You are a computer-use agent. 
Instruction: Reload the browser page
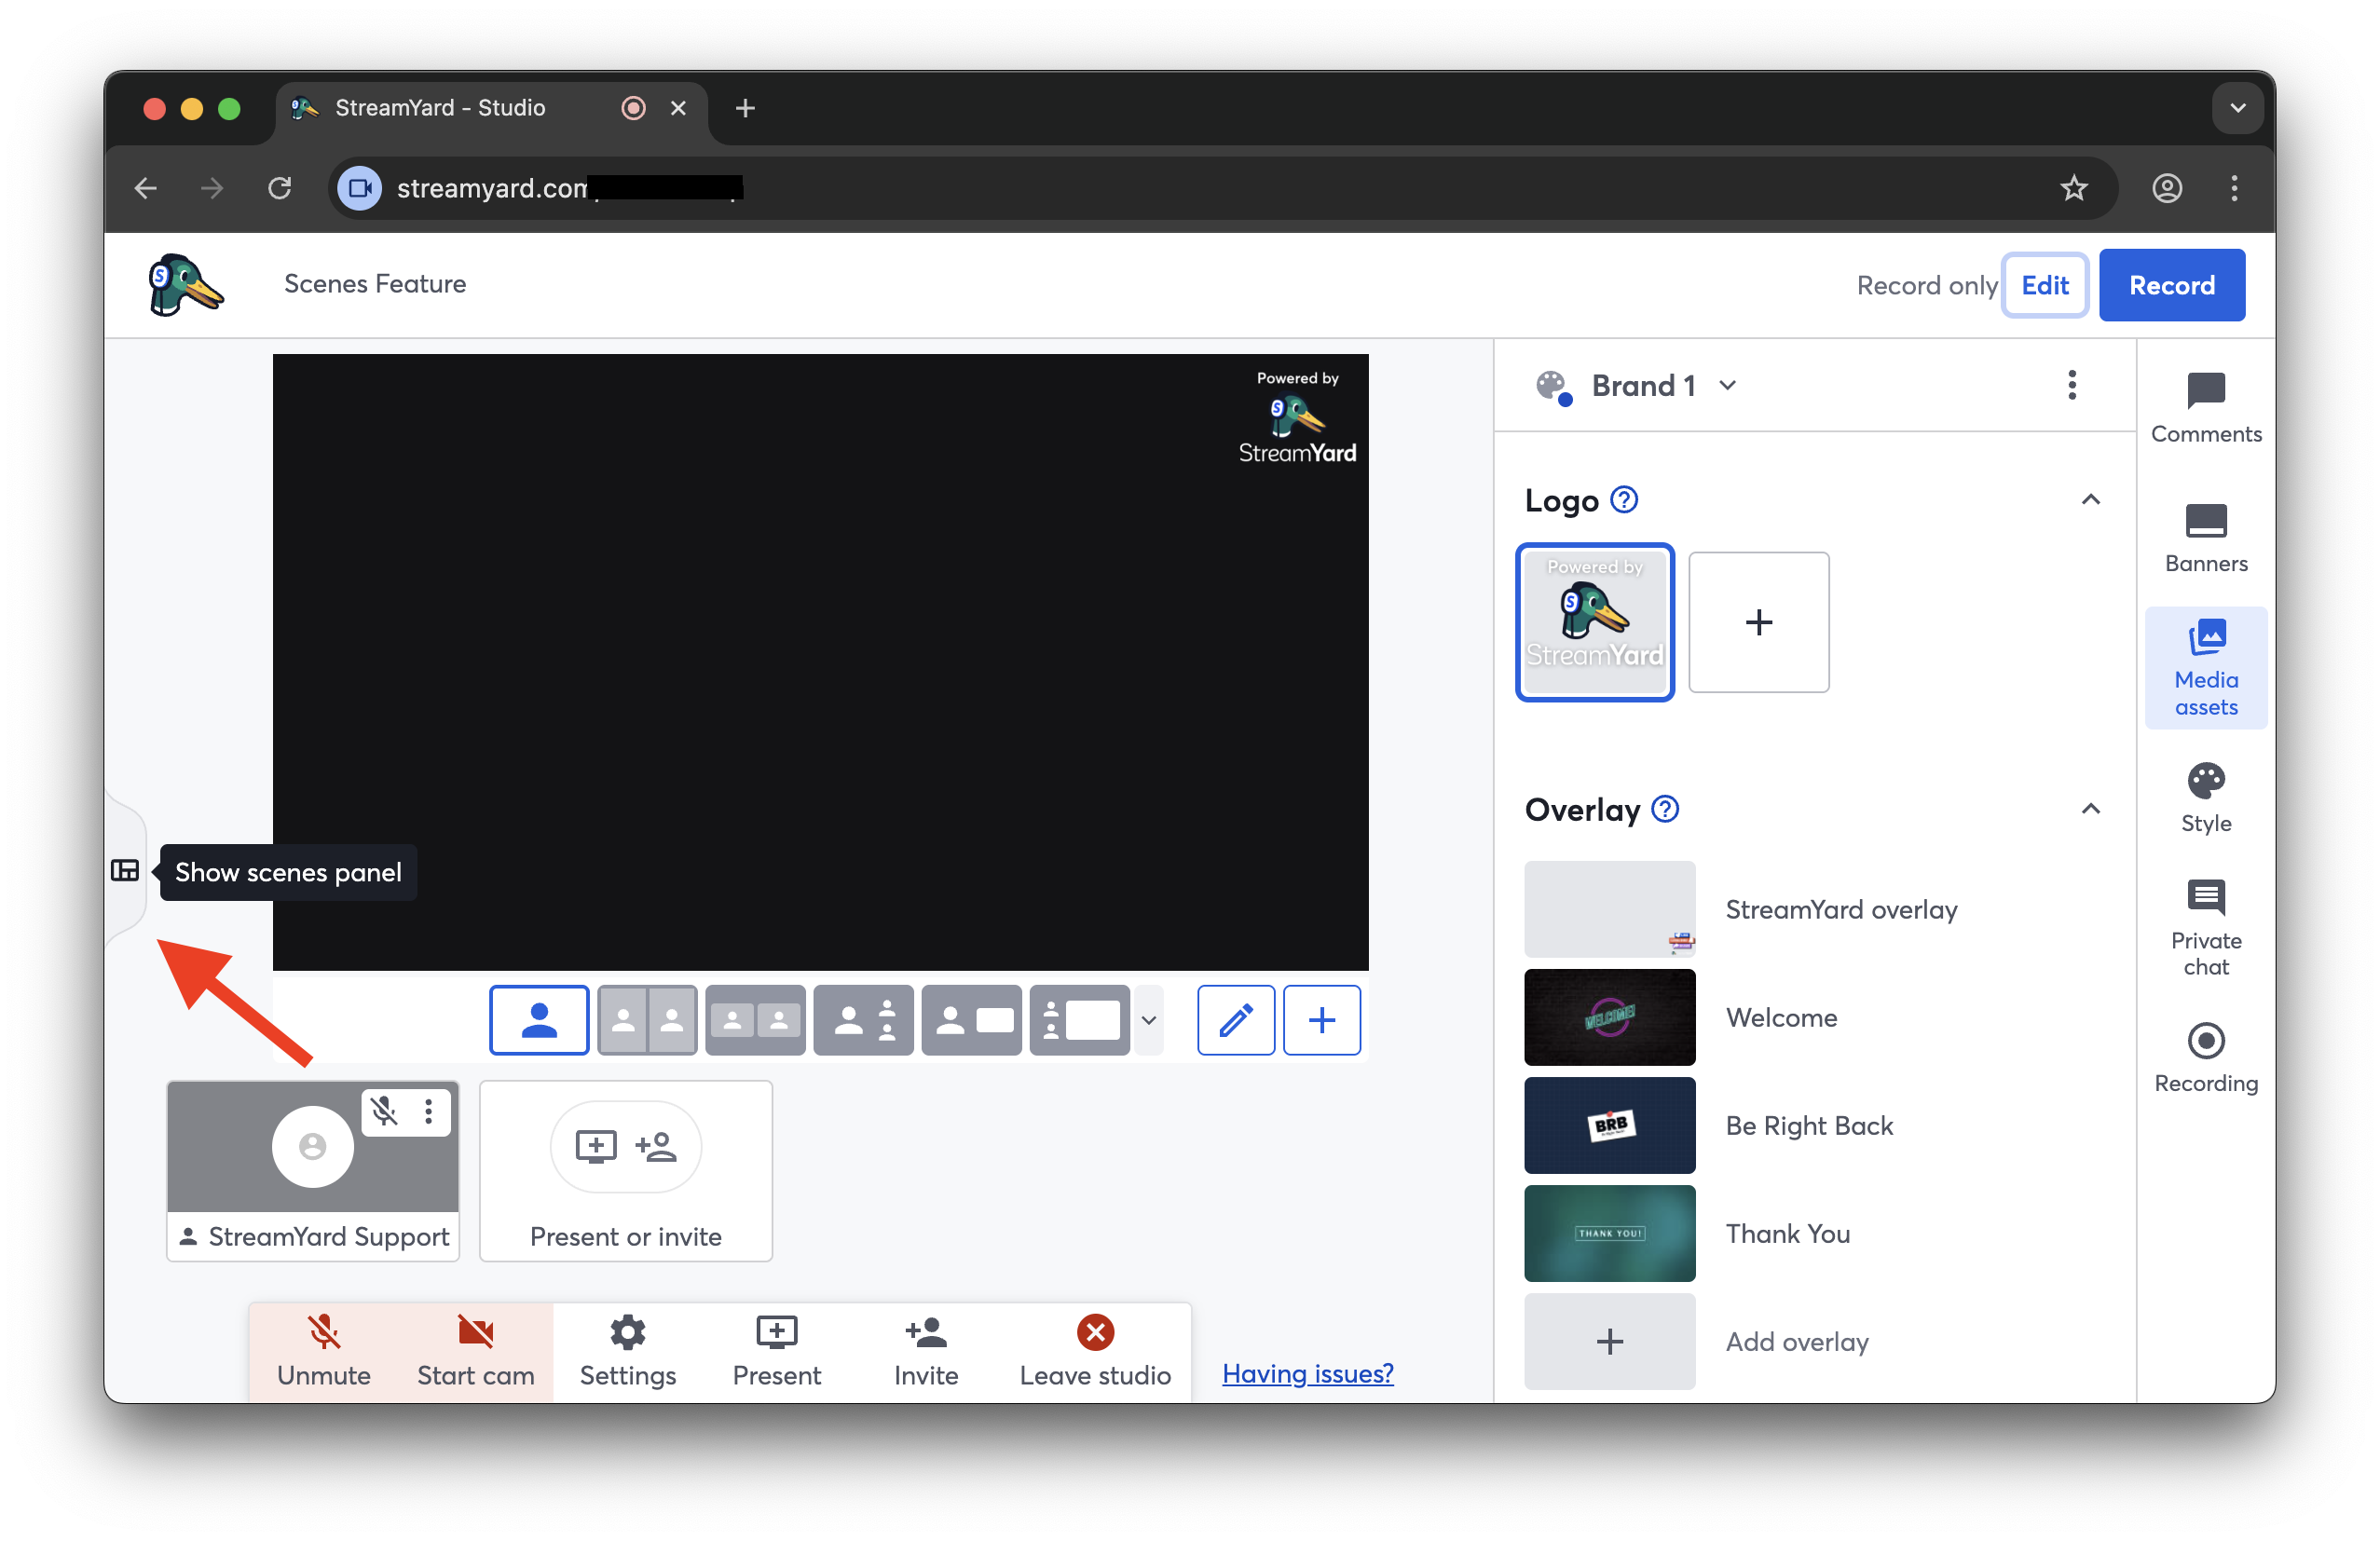280,188
